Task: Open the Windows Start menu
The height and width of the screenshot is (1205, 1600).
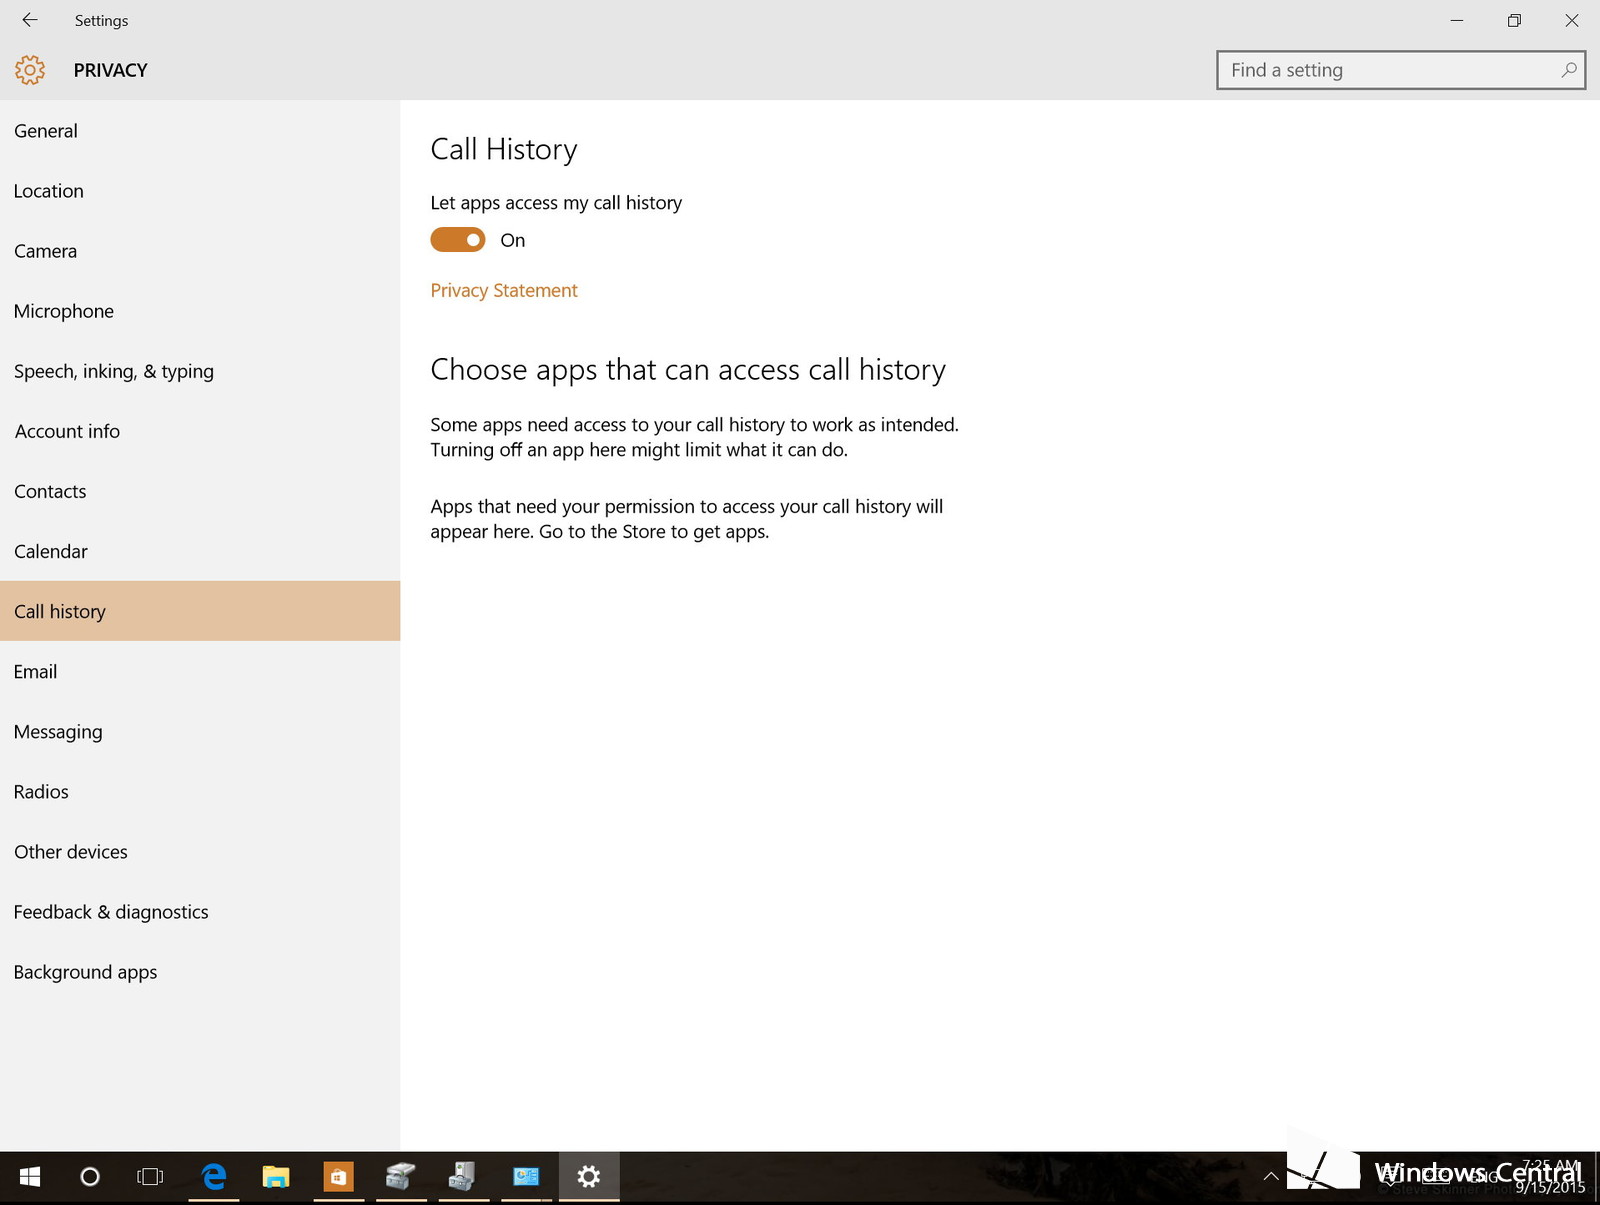Action: tap(30, 1177)
